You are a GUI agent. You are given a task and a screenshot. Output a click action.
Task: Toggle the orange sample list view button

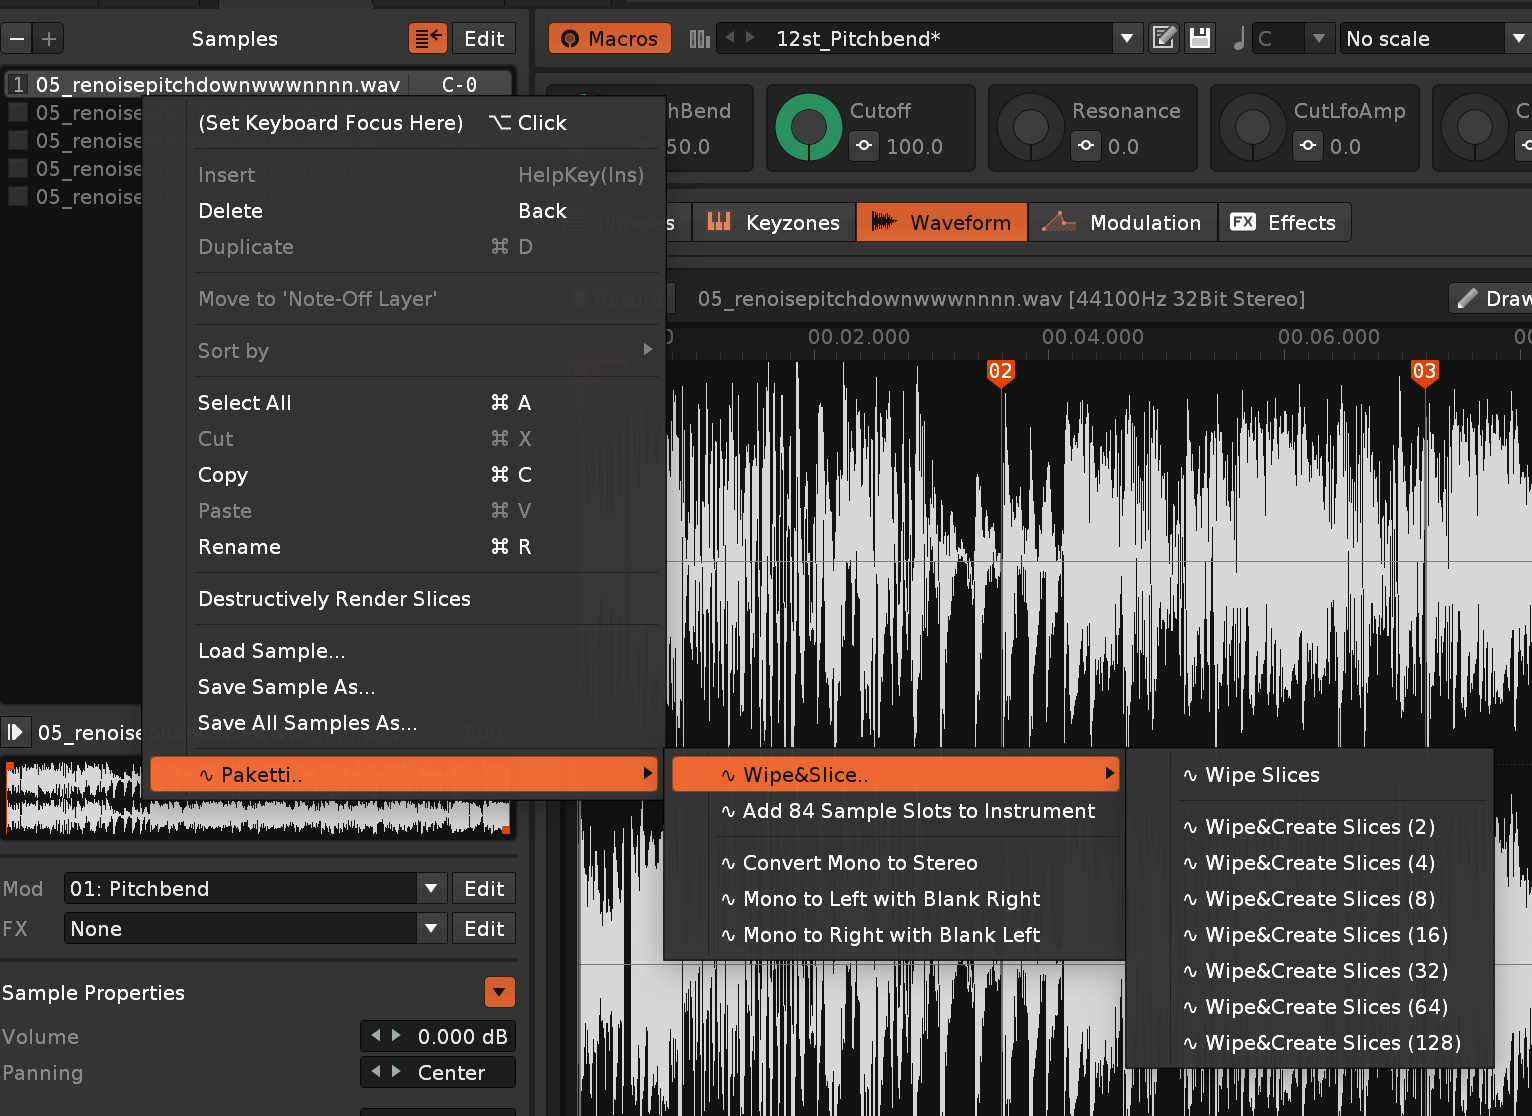point(428,39)
